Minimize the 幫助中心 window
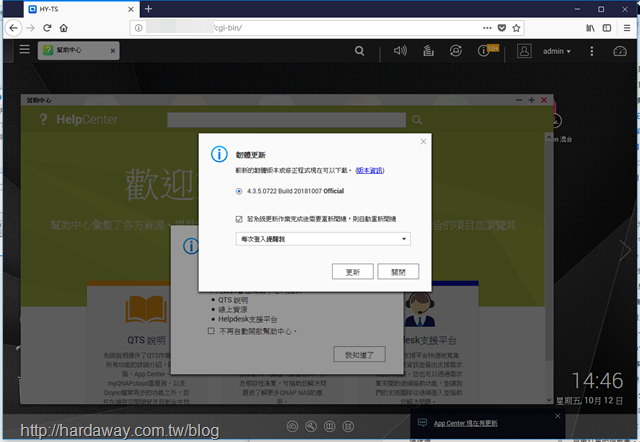 519,100
